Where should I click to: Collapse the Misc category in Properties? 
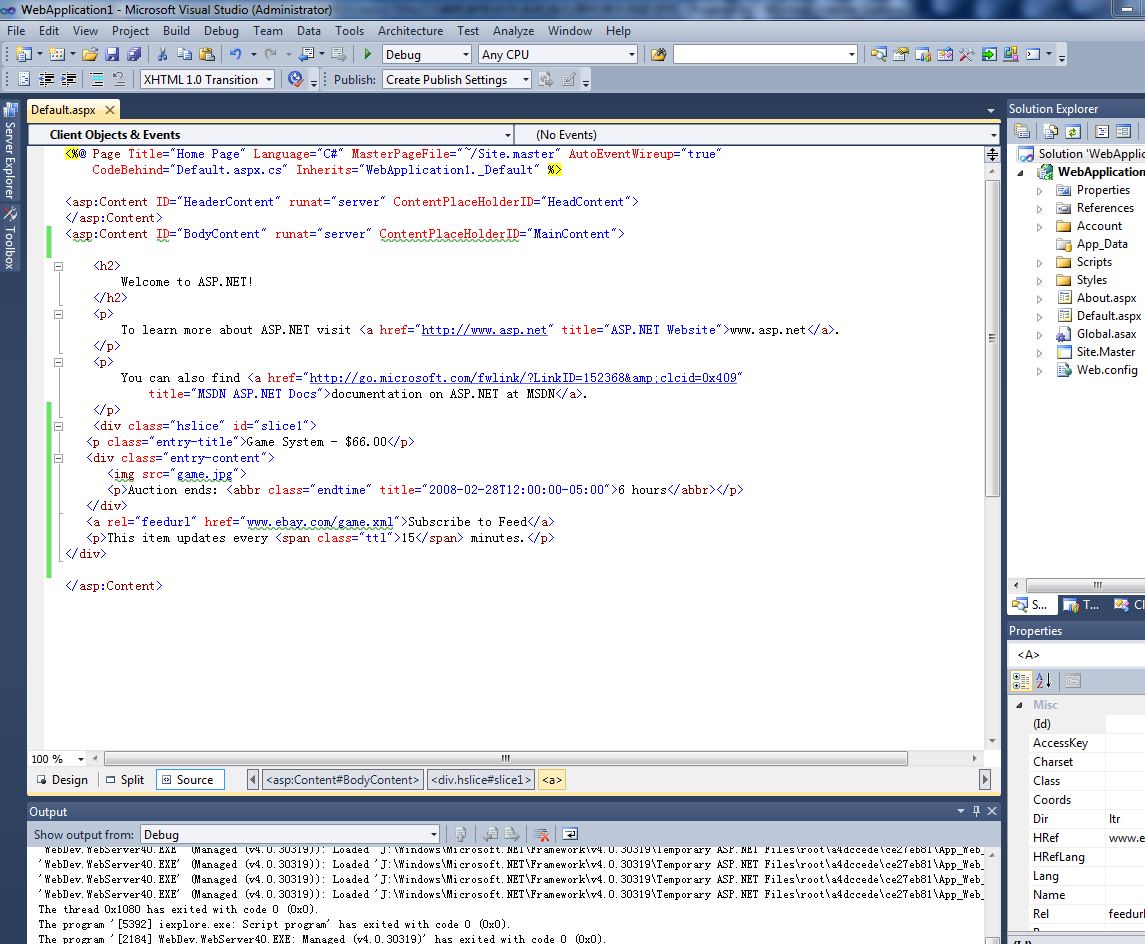click(x=1019, y=705)
